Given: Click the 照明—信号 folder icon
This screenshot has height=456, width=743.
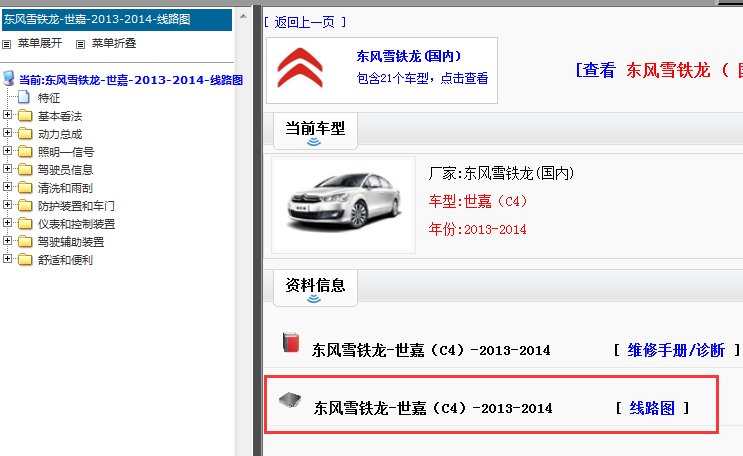Looking at the screenshot, I should click(25, 152).
